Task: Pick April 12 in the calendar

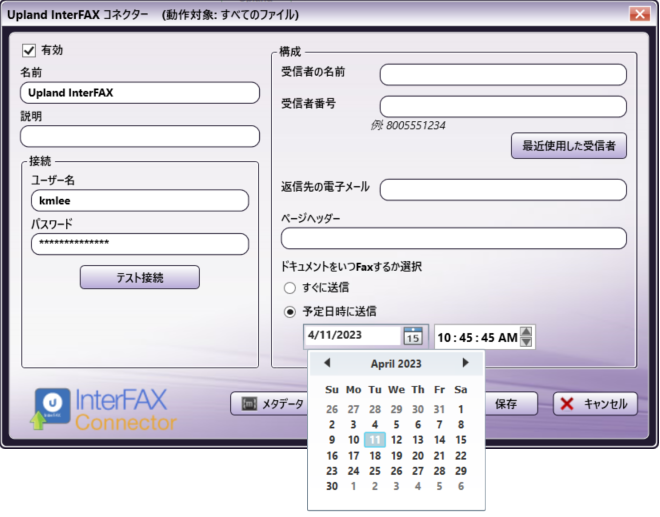Action: click(x=396, y=440)
